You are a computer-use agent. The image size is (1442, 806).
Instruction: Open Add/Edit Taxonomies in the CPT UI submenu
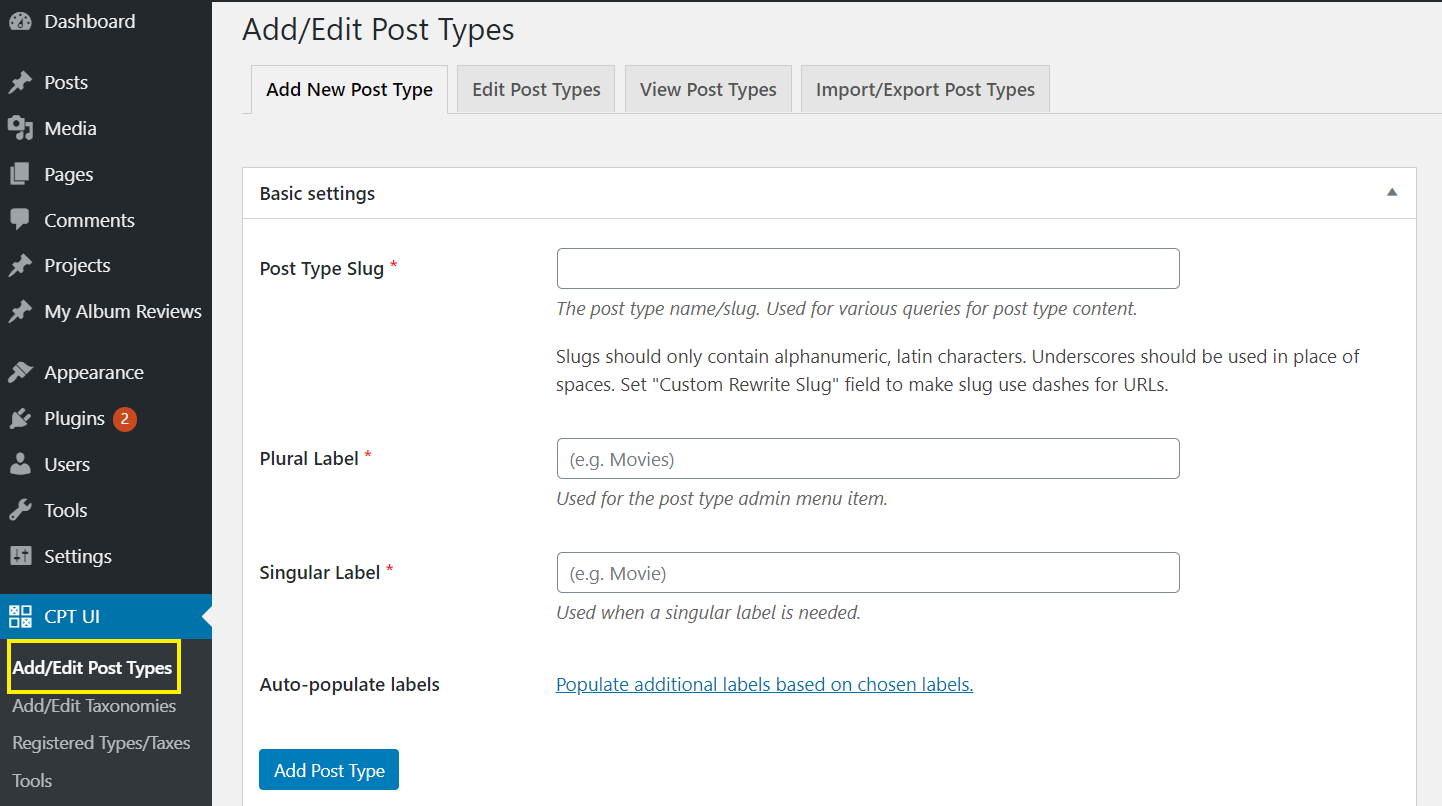93,705
